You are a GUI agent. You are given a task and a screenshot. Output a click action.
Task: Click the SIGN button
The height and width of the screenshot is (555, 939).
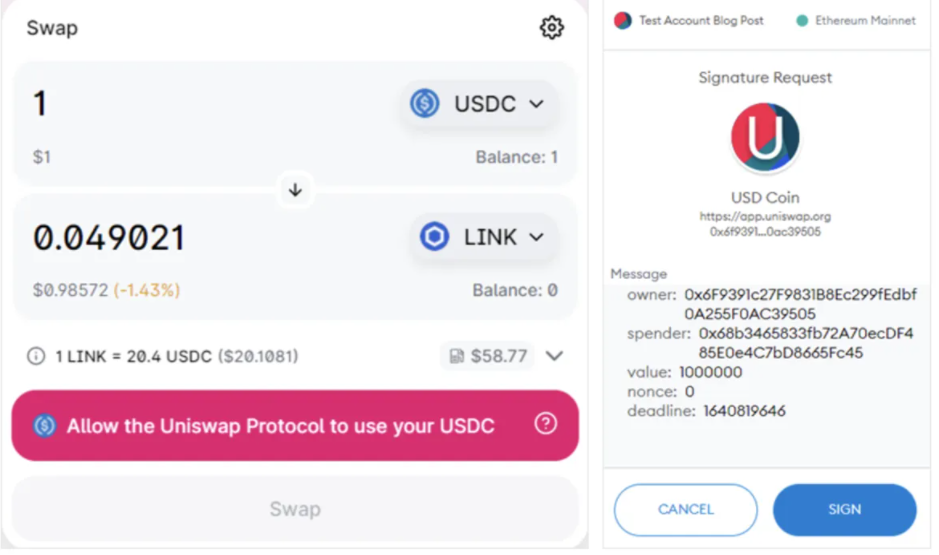point(844,509)
